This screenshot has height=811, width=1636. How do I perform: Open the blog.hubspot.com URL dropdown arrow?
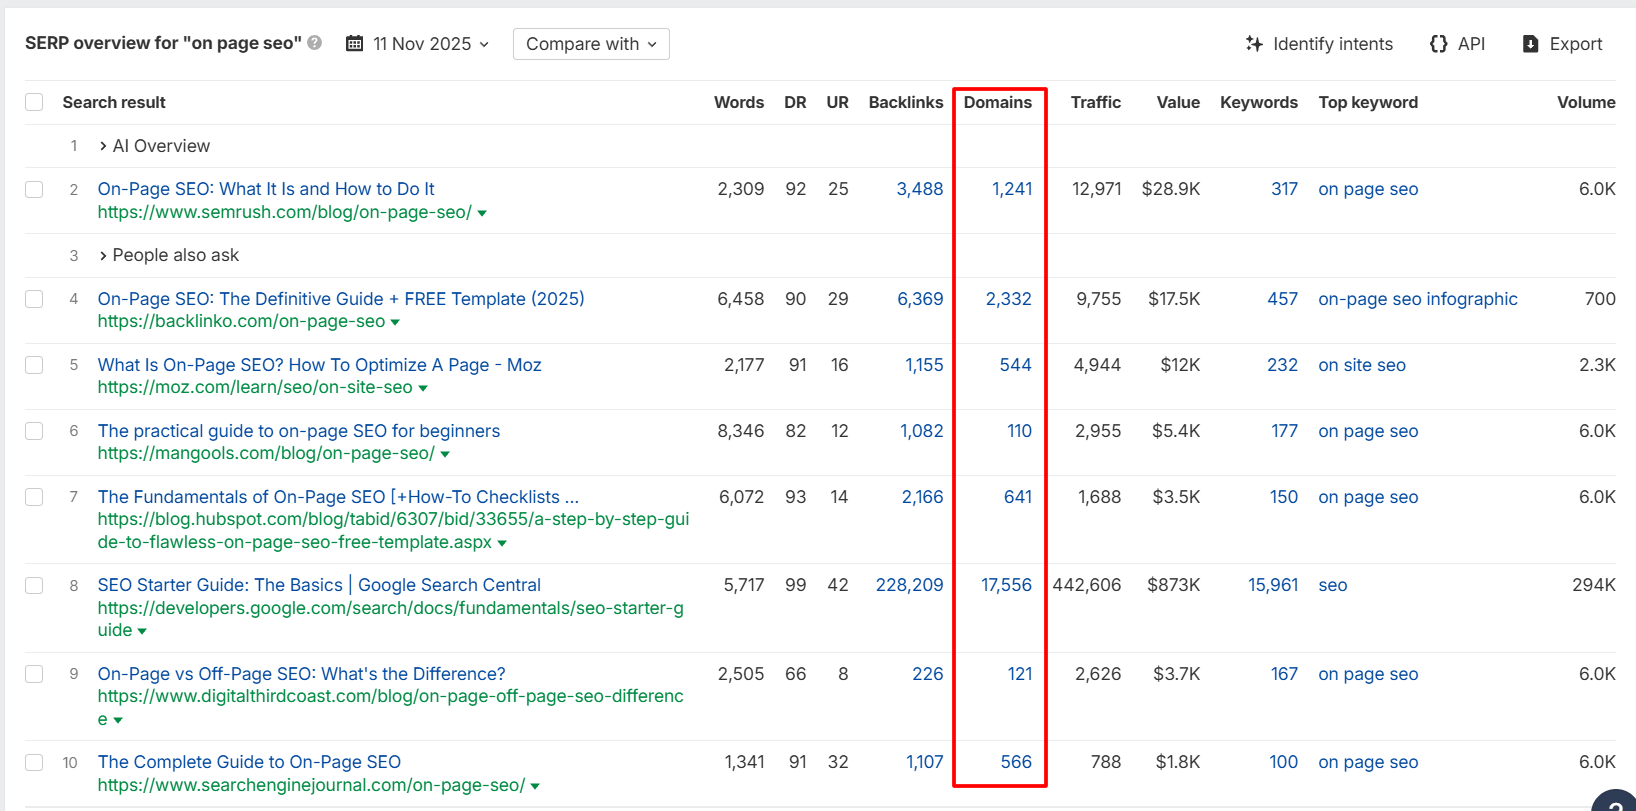pyautogui.click(x=502, y=543)
